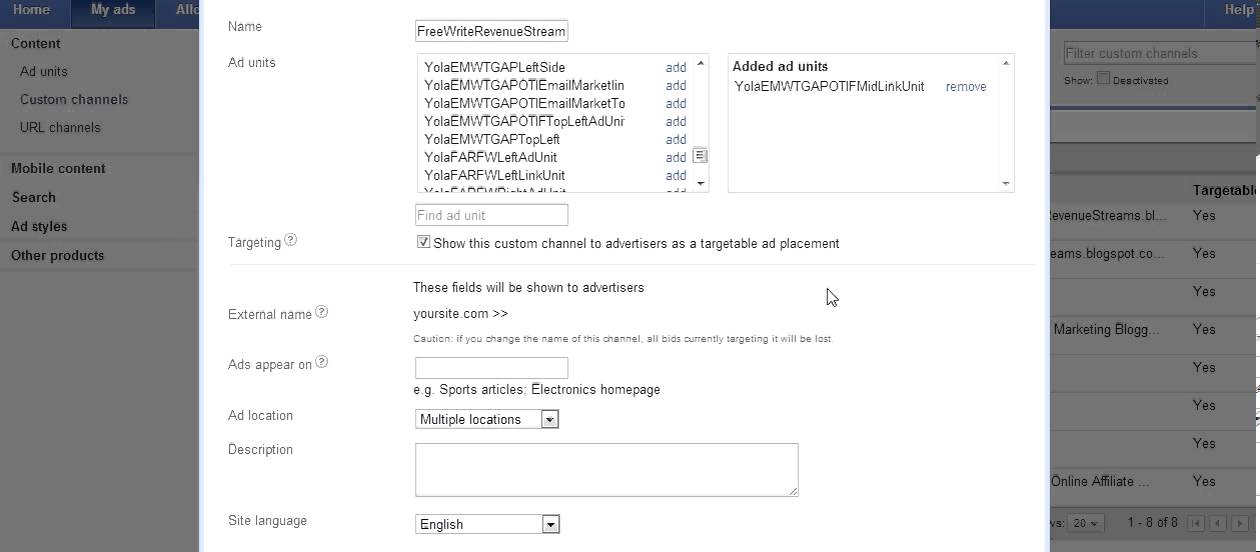Select URL channels in the sidebar
Viewport: 1260px width, 552px height.
(60, 127)
